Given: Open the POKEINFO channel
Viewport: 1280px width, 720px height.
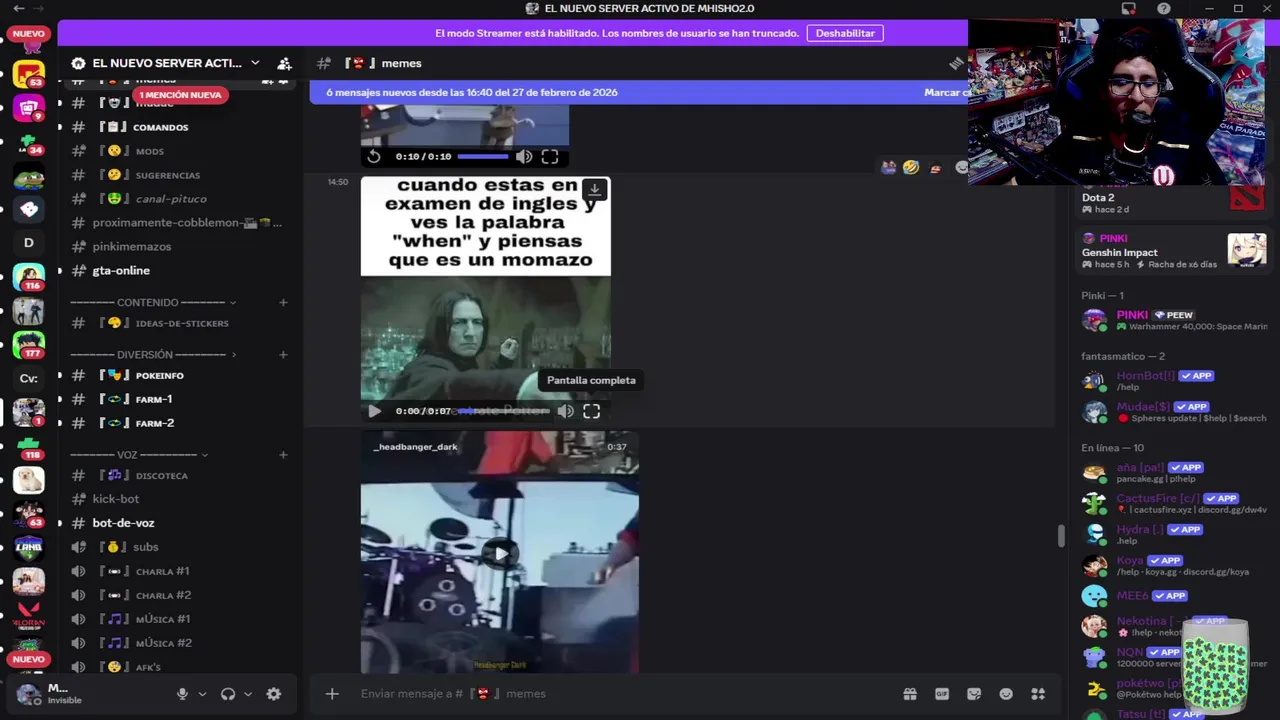Looking at the screenshot, I should tap(180, 375).
